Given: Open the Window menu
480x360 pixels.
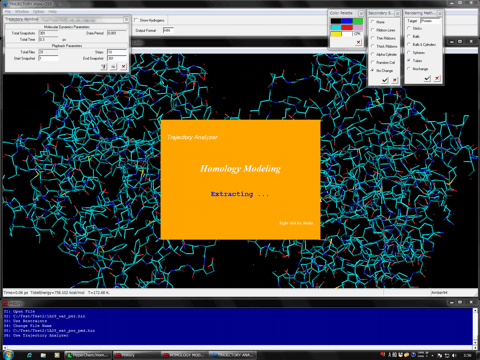Looking at the screenshot, I should pos(22,11).
